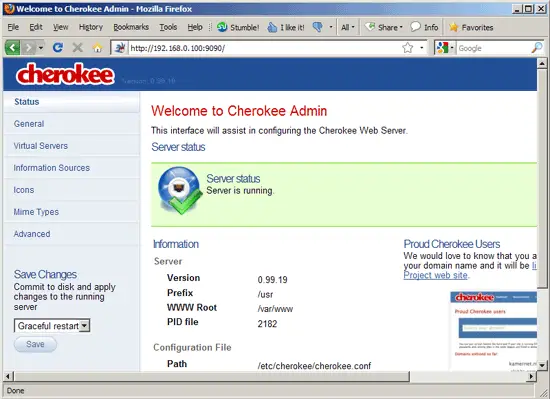The image size is (550, 399).
Task: Open the search engine selector dropdown
Action: (x=445, y=48)
